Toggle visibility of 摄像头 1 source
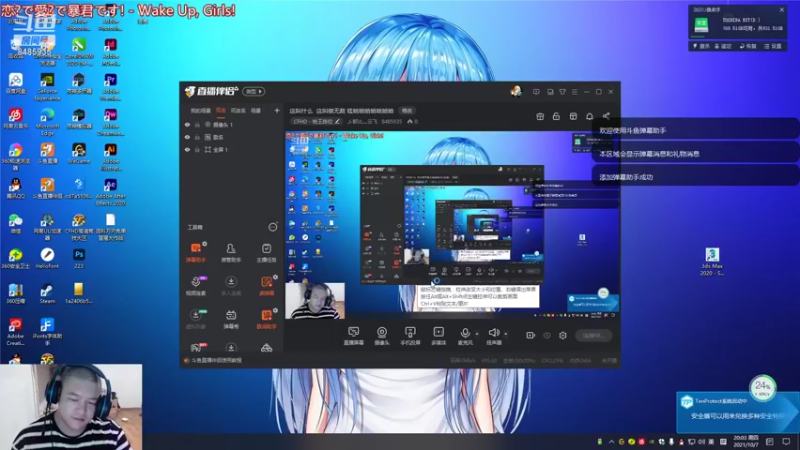 187,124
